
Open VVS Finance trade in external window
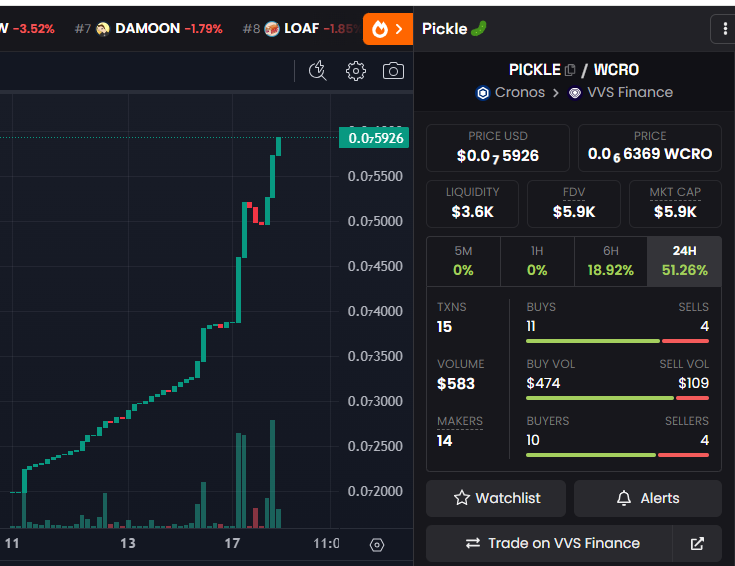point(697,543)
